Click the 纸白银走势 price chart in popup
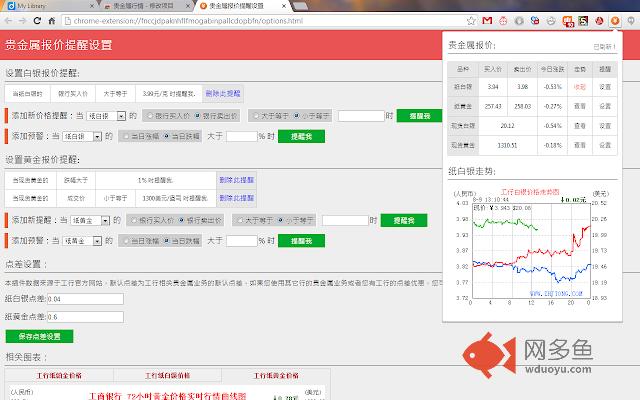 click(531, 247)
